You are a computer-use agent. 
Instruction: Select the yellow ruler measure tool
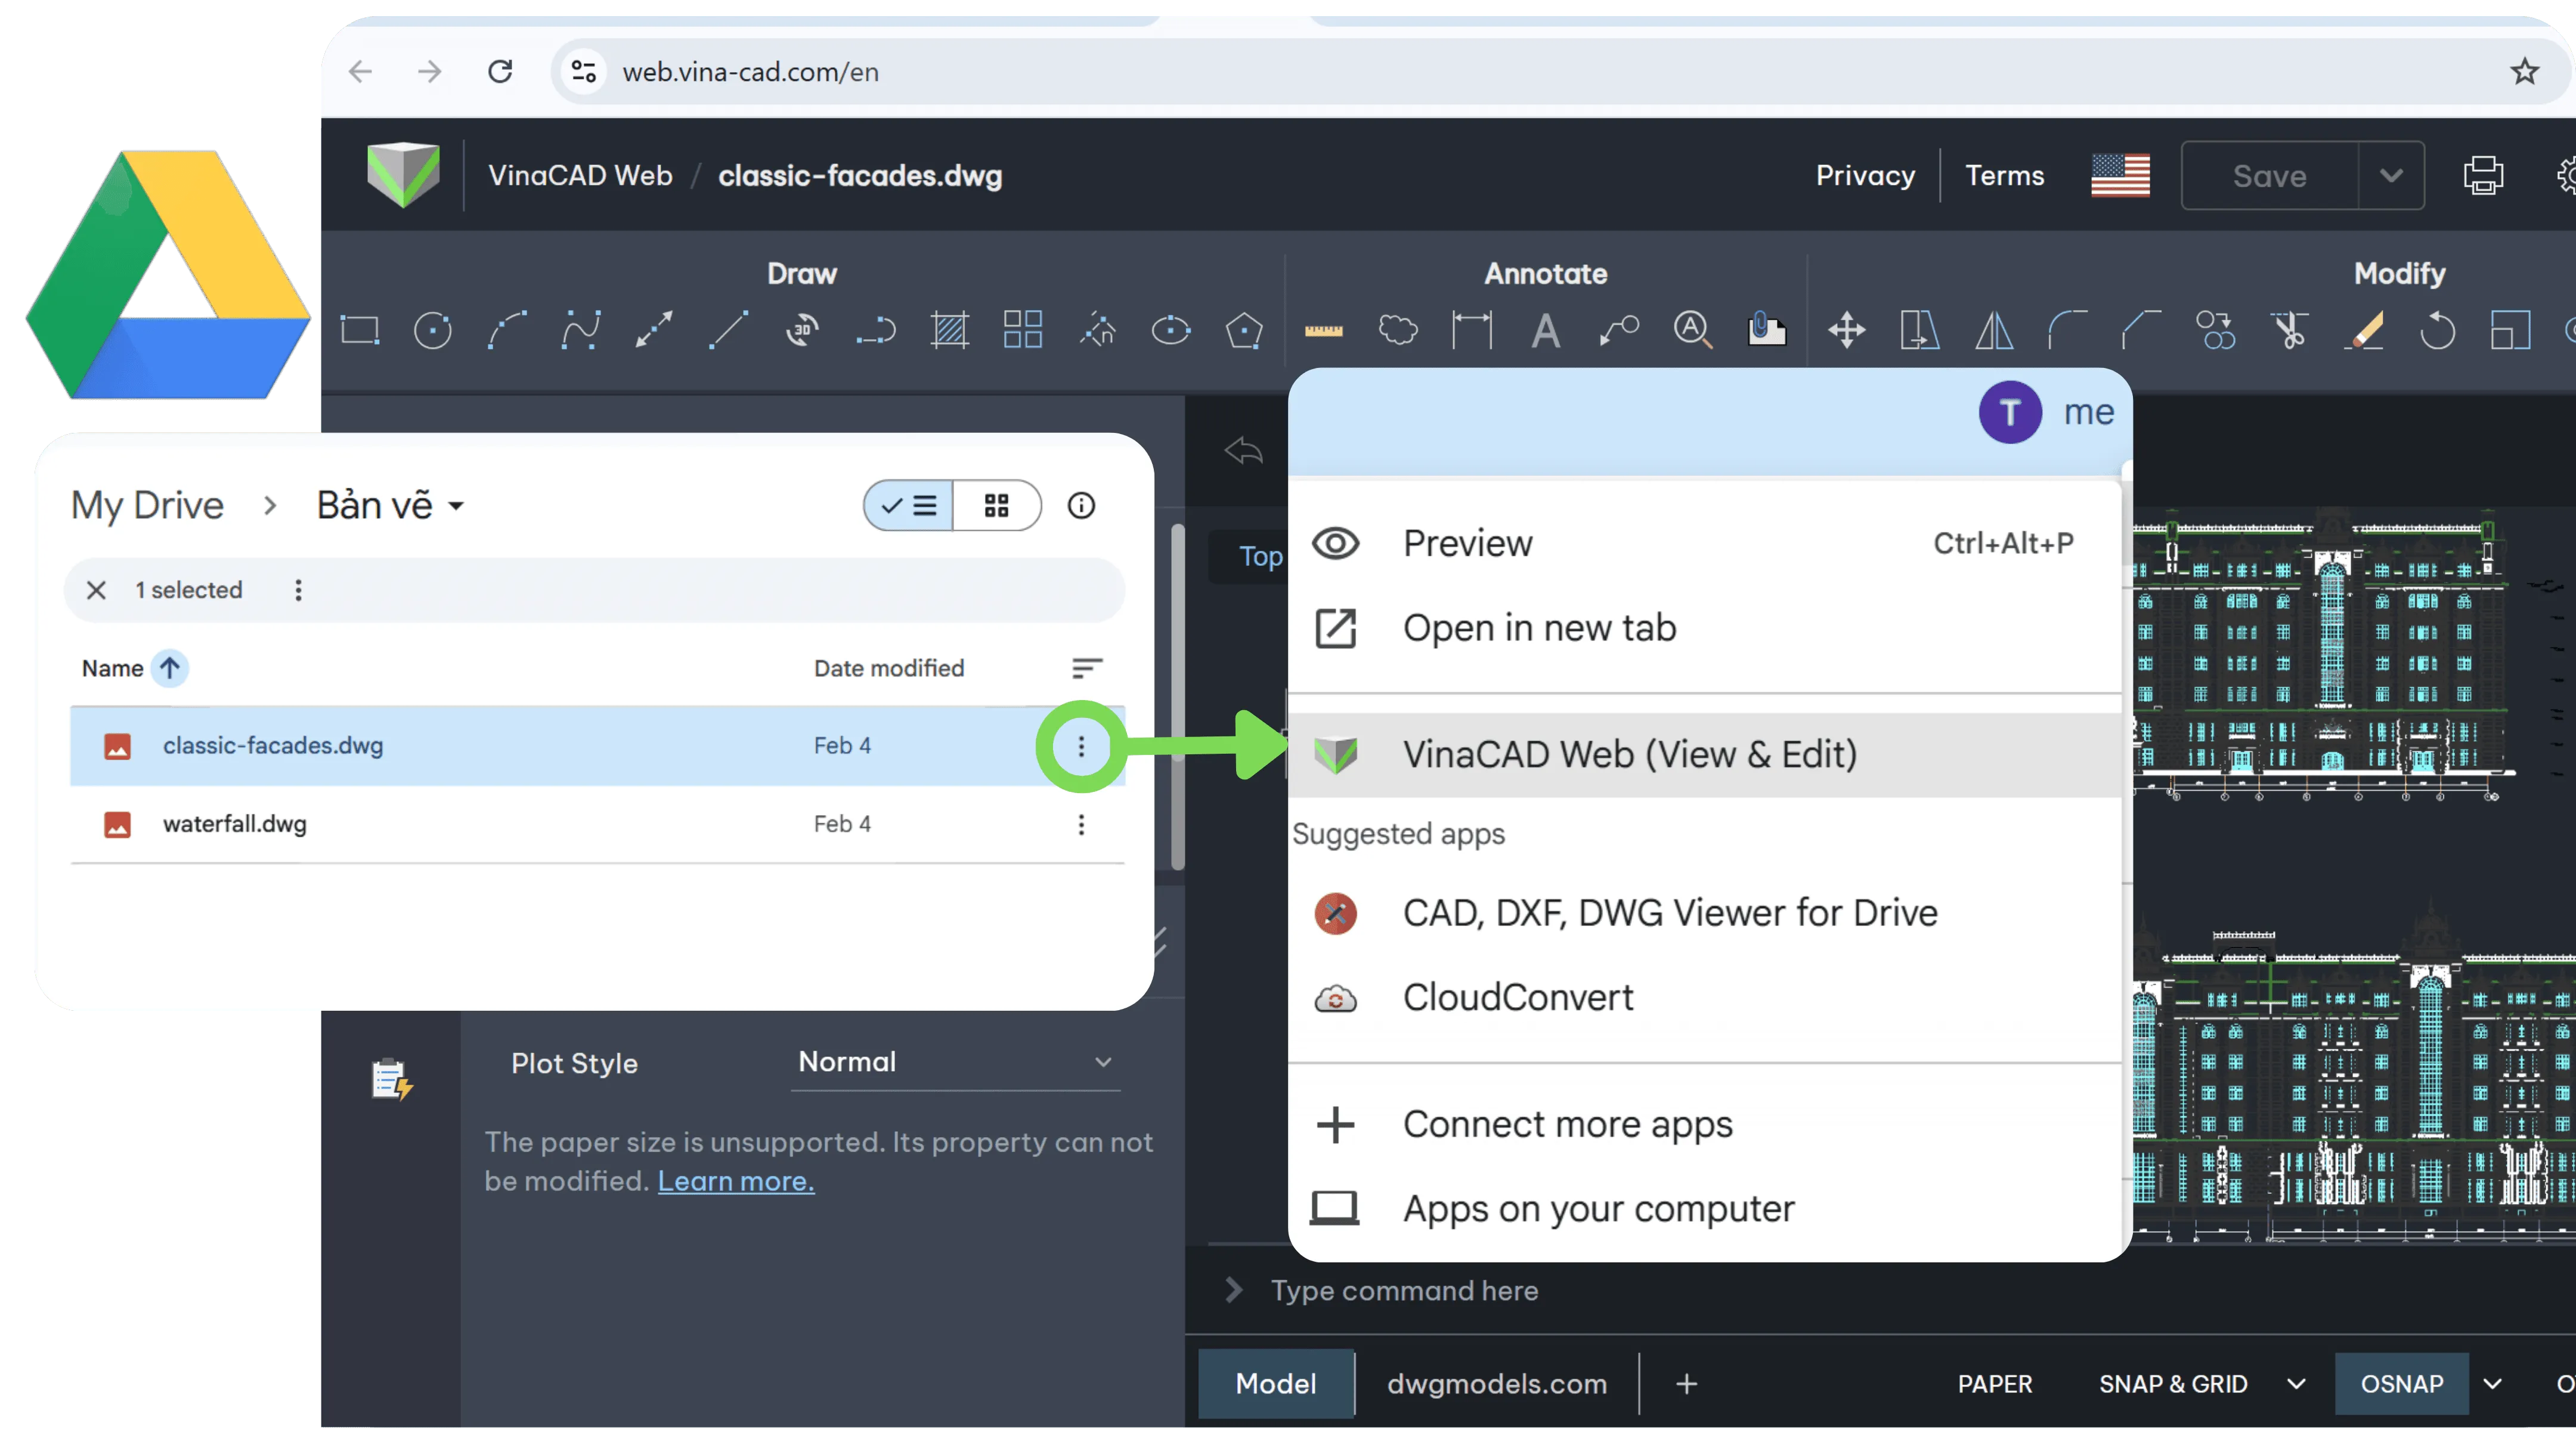click(x=1324, y=331)
